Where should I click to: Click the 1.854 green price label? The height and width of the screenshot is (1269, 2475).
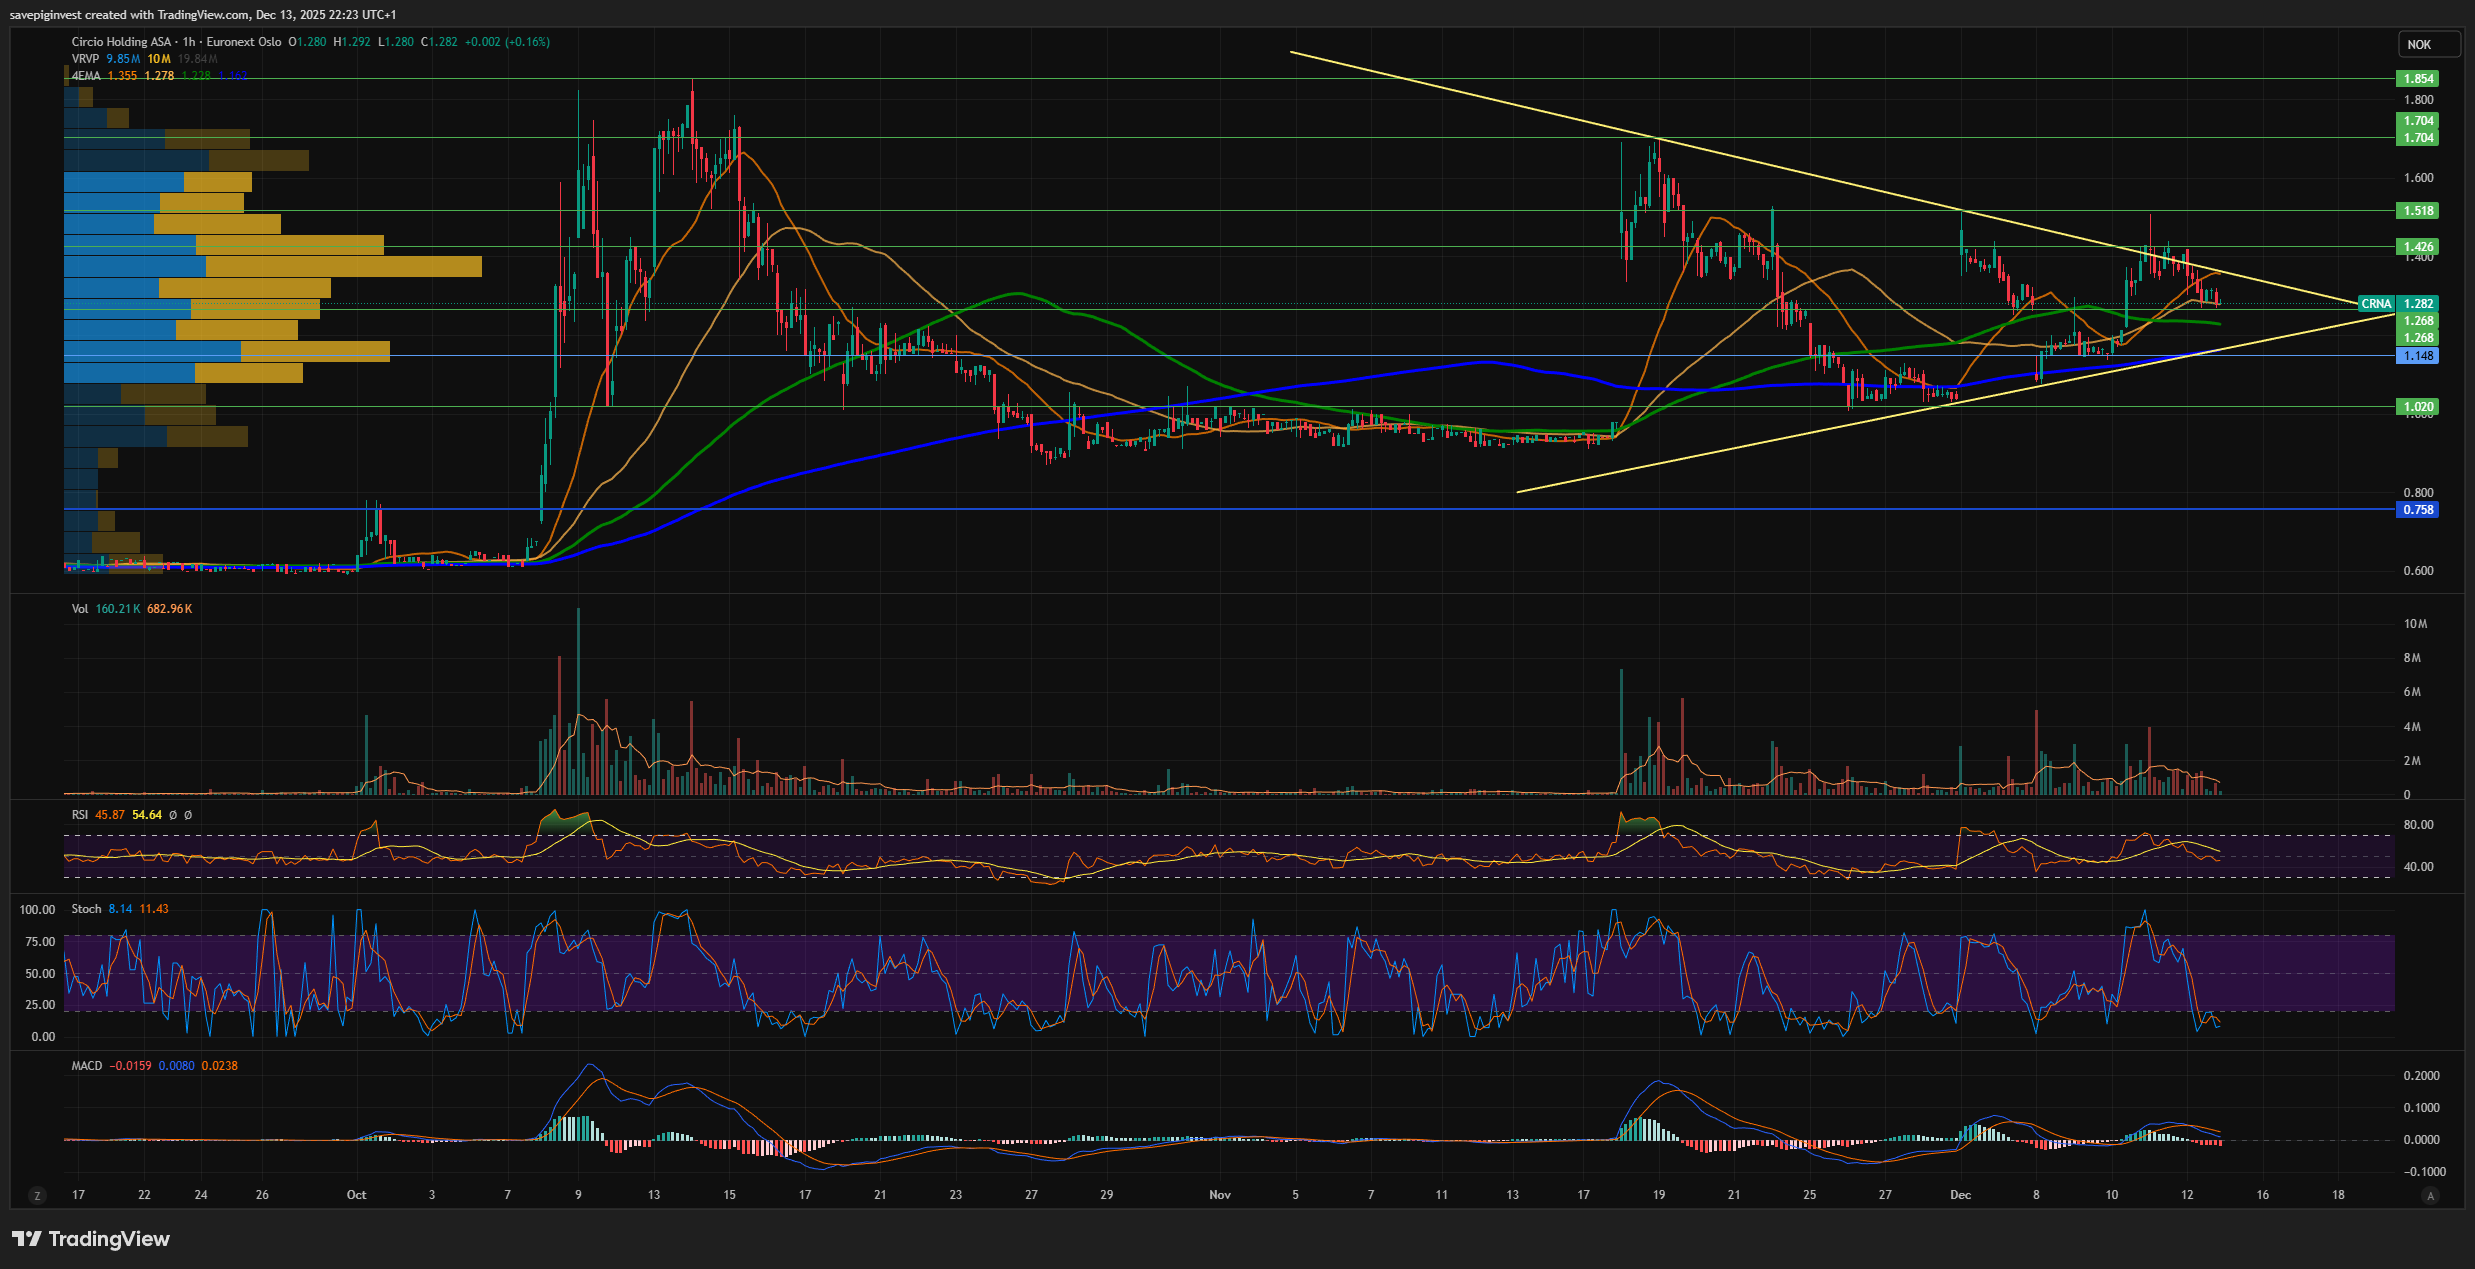click(2418, 79)
